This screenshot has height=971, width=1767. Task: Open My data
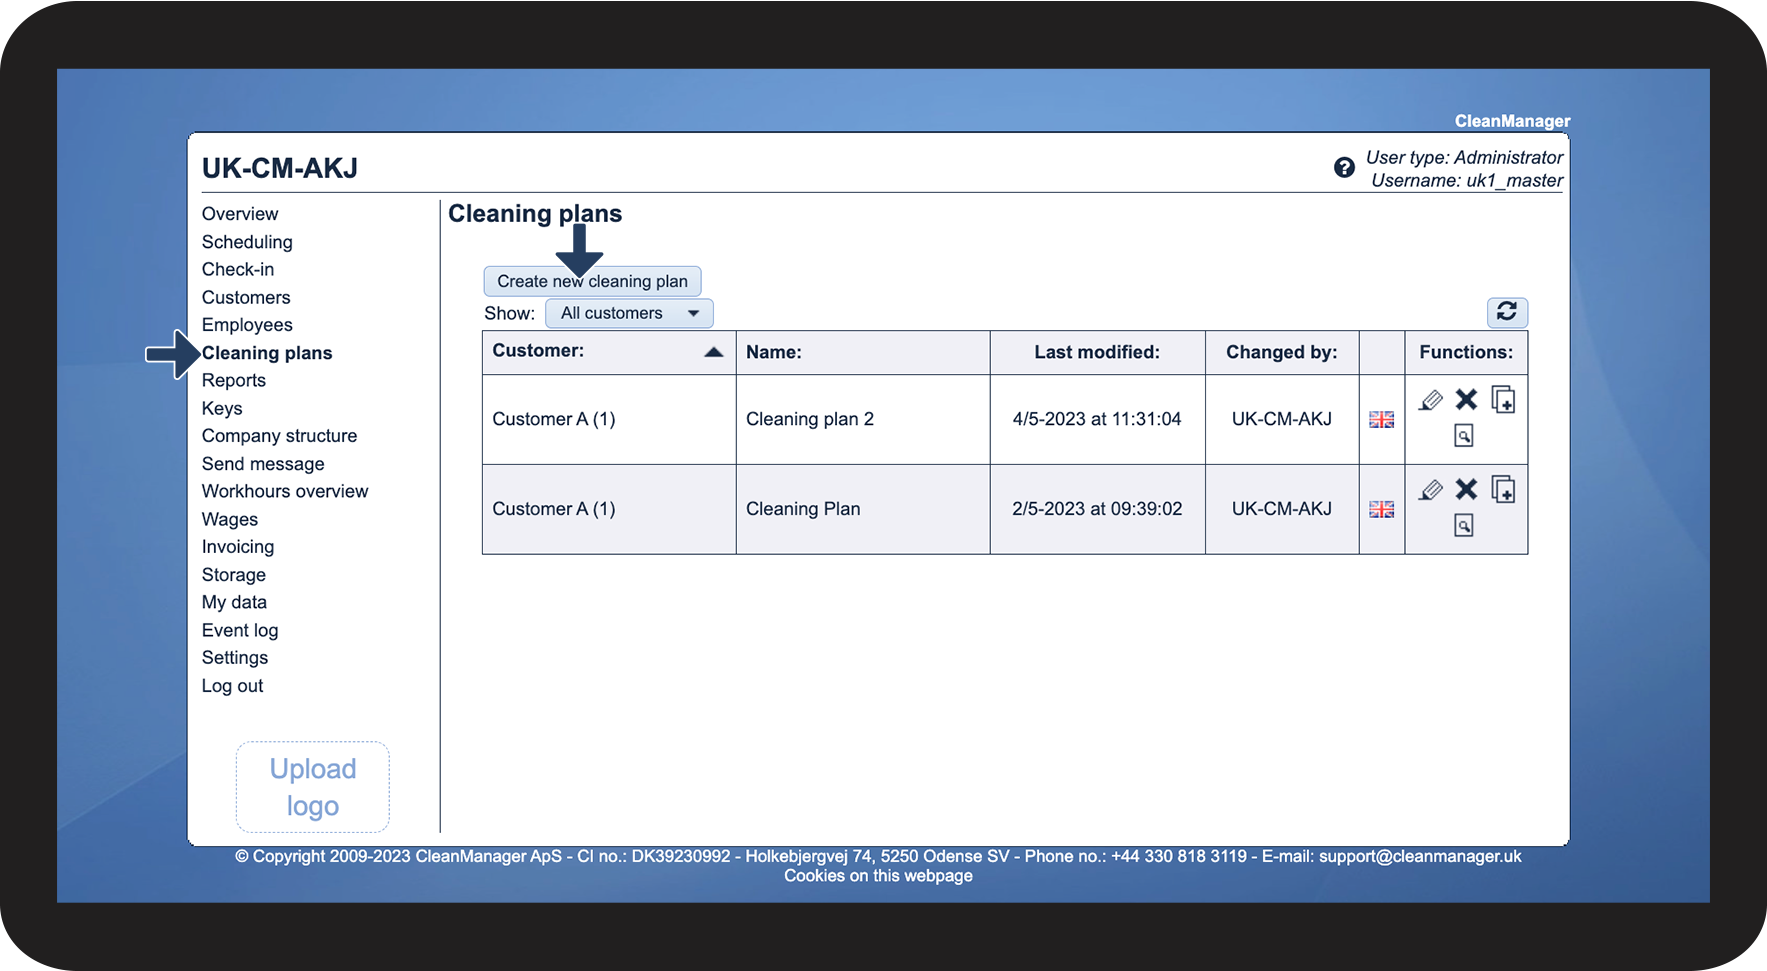234,602
